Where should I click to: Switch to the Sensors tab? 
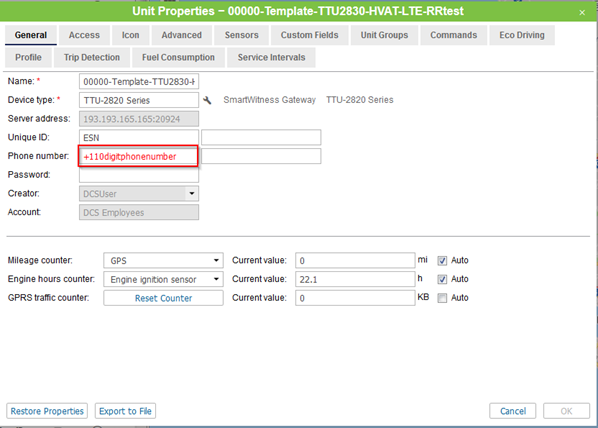click(241, 35)
